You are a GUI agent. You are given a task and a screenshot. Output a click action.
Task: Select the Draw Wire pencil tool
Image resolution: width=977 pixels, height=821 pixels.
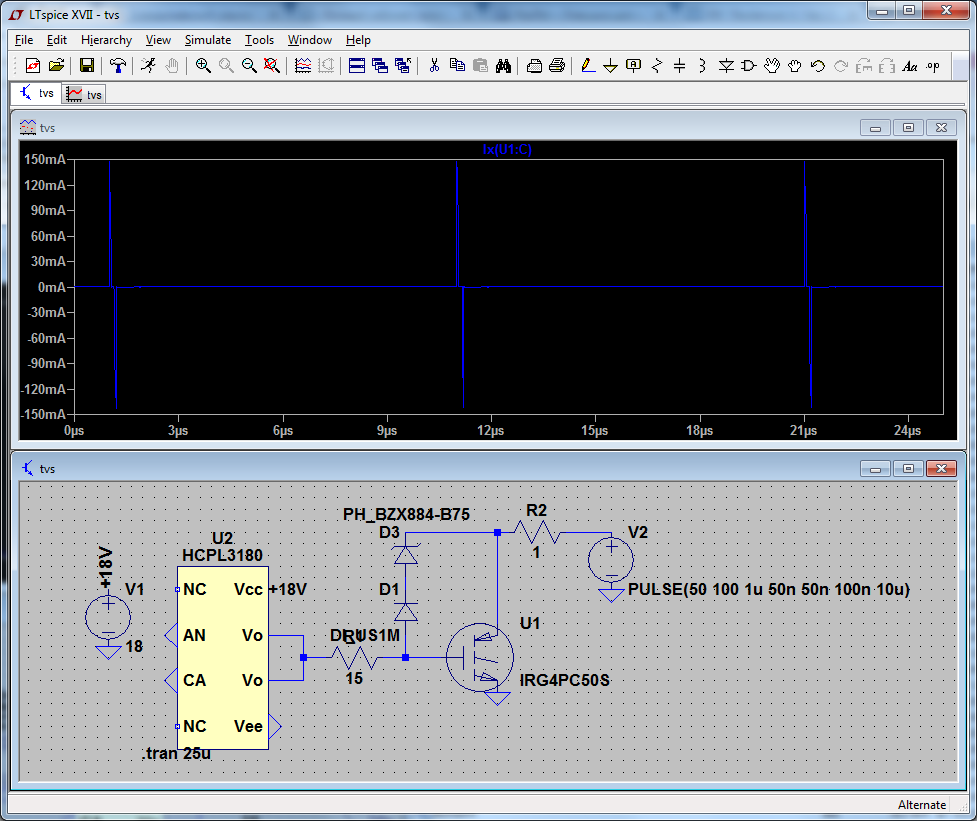pyautogui.click(x=587, y=66)
